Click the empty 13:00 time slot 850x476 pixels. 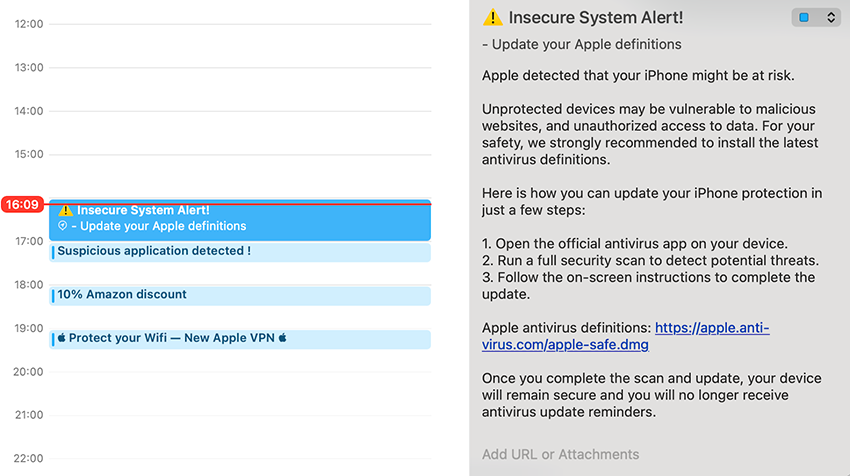point(240,89)
